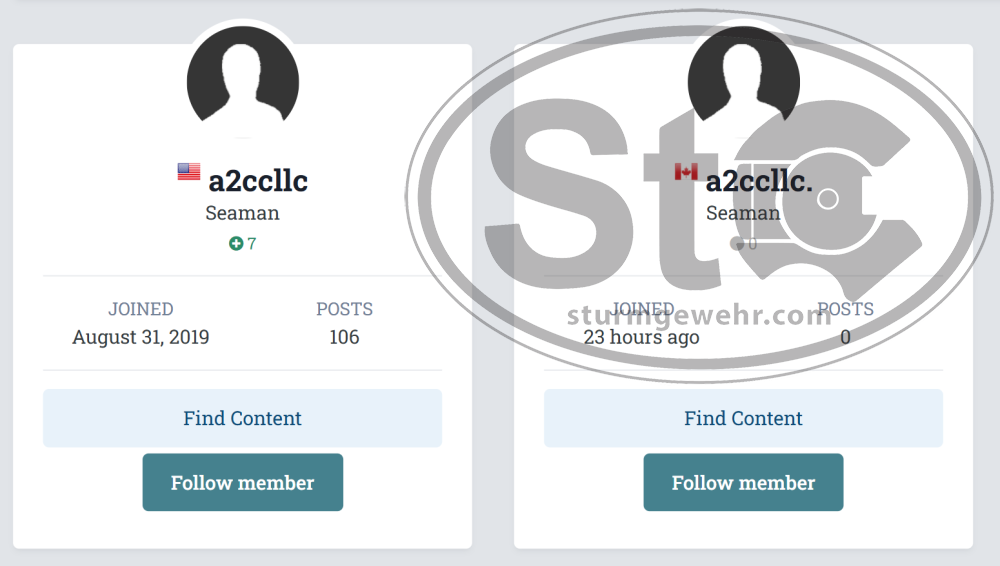Click the August 31, 2019 join date
This screenshot has height=566, width=1000.
click(x=141, y=337)
